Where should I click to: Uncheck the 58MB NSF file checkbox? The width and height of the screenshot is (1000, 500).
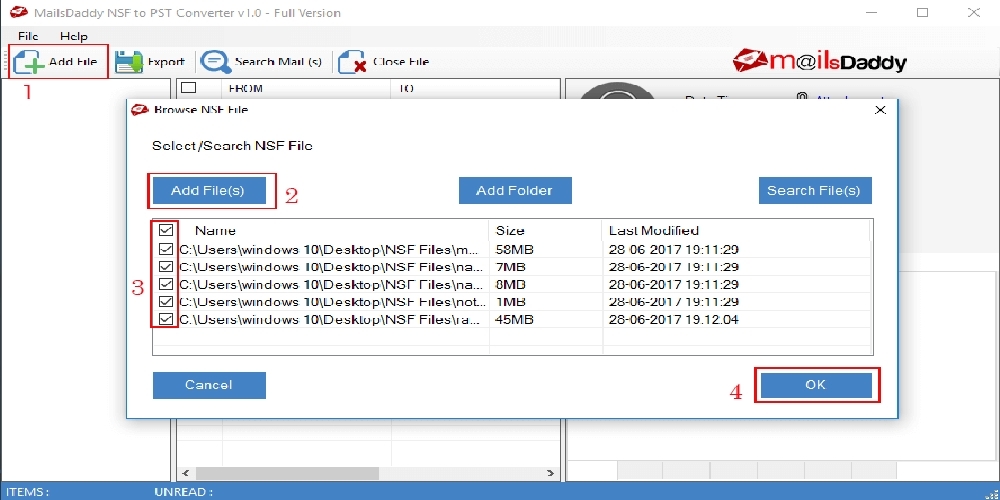tap(166, 249)
